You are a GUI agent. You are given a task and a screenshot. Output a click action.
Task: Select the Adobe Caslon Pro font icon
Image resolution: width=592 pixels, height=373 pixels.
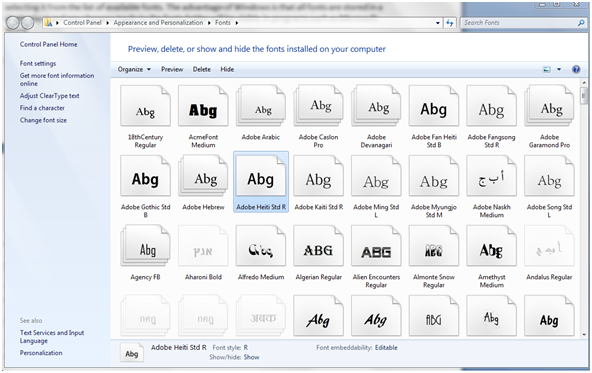click(x=319, y=106)
